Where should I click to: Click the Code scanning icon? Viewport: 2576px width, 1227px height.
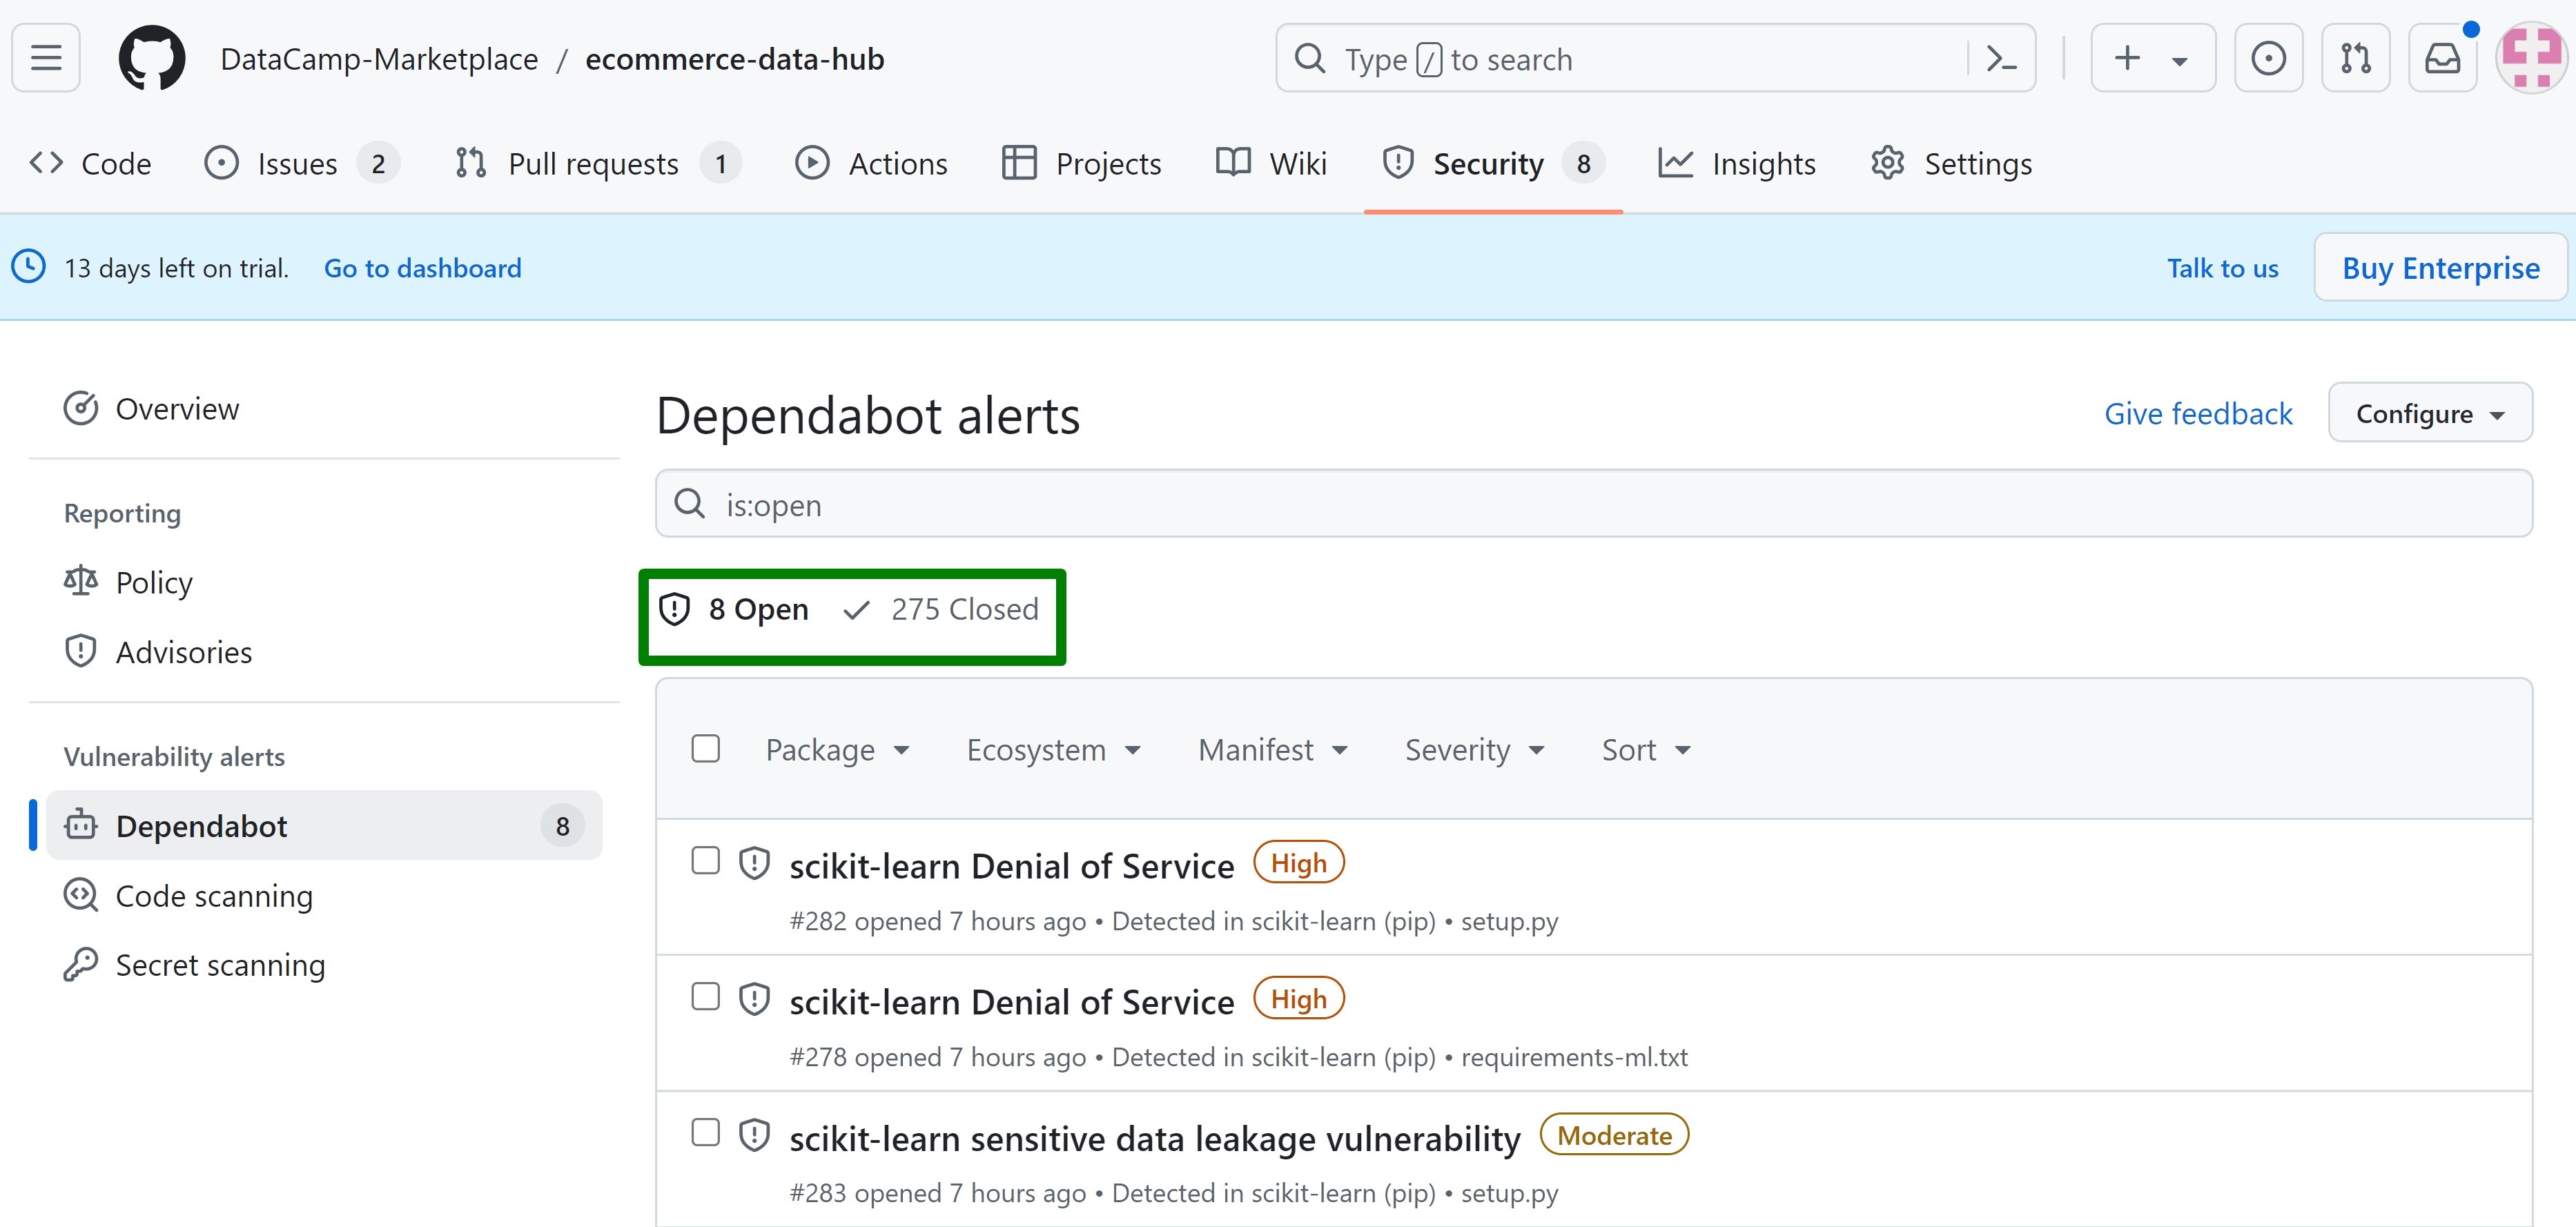click(x=81, y=895)
